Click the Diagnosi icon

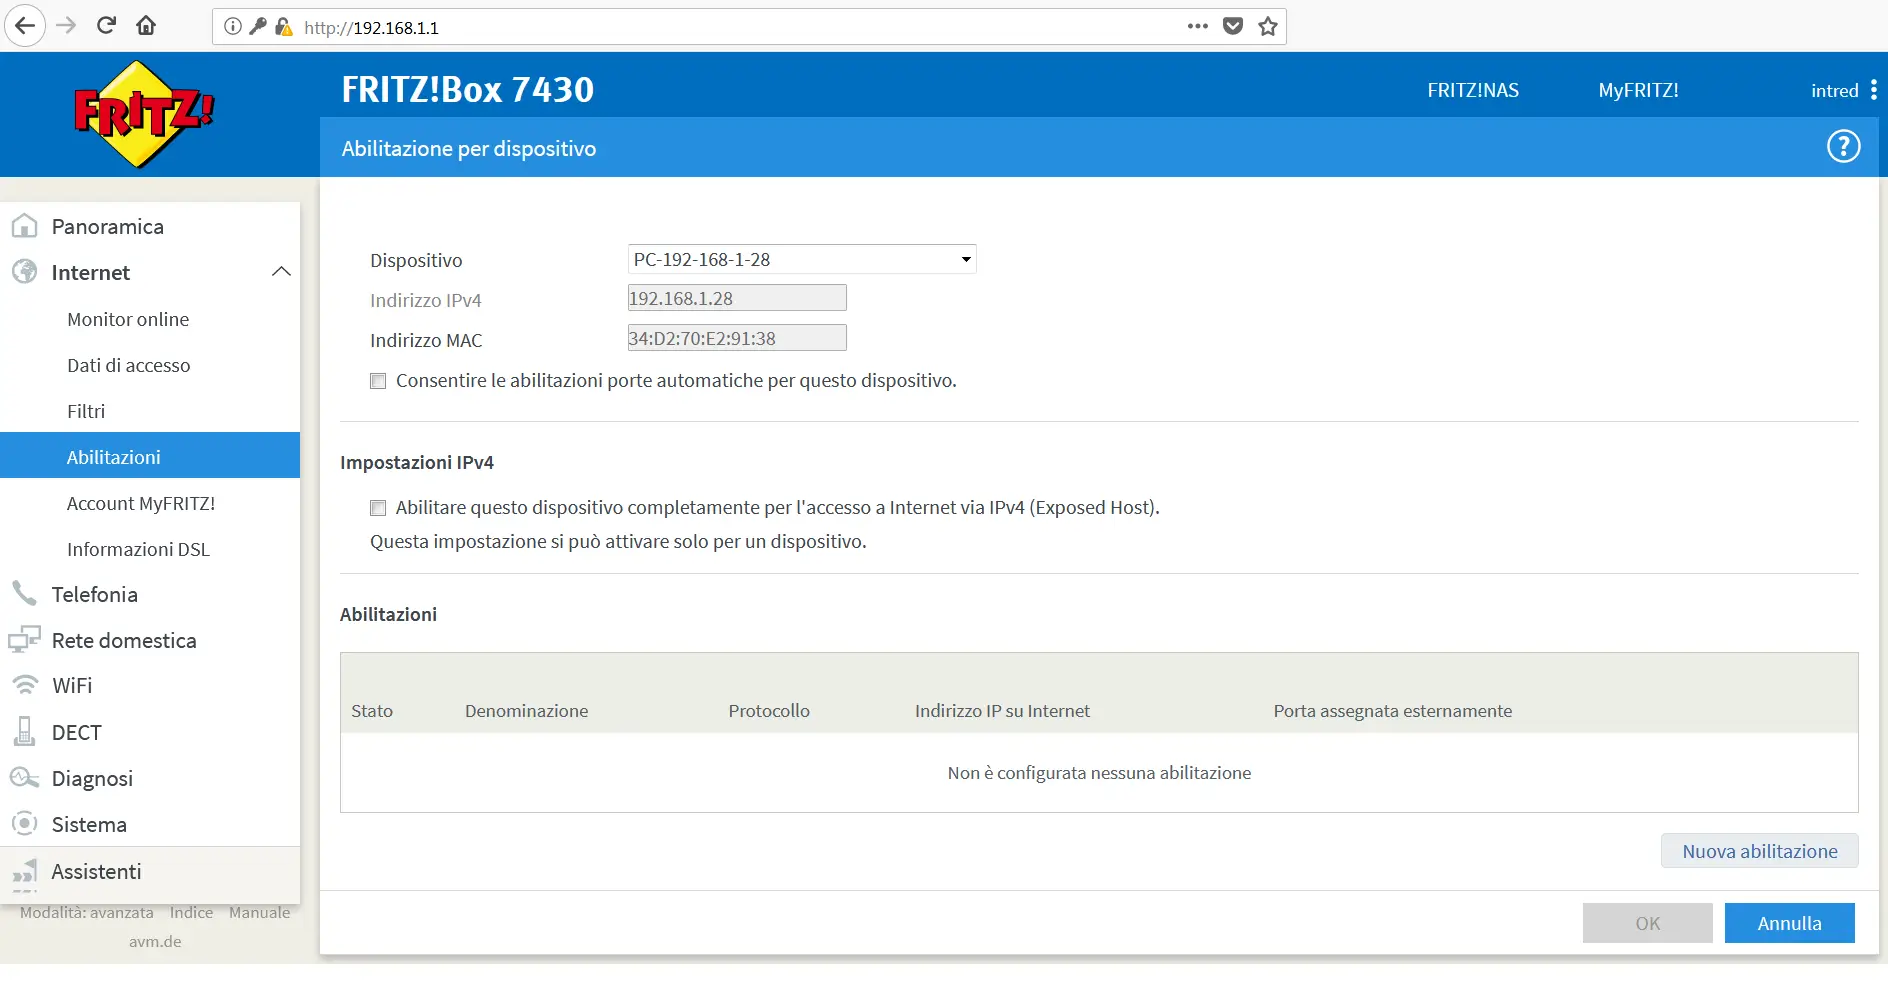point(24,777)
